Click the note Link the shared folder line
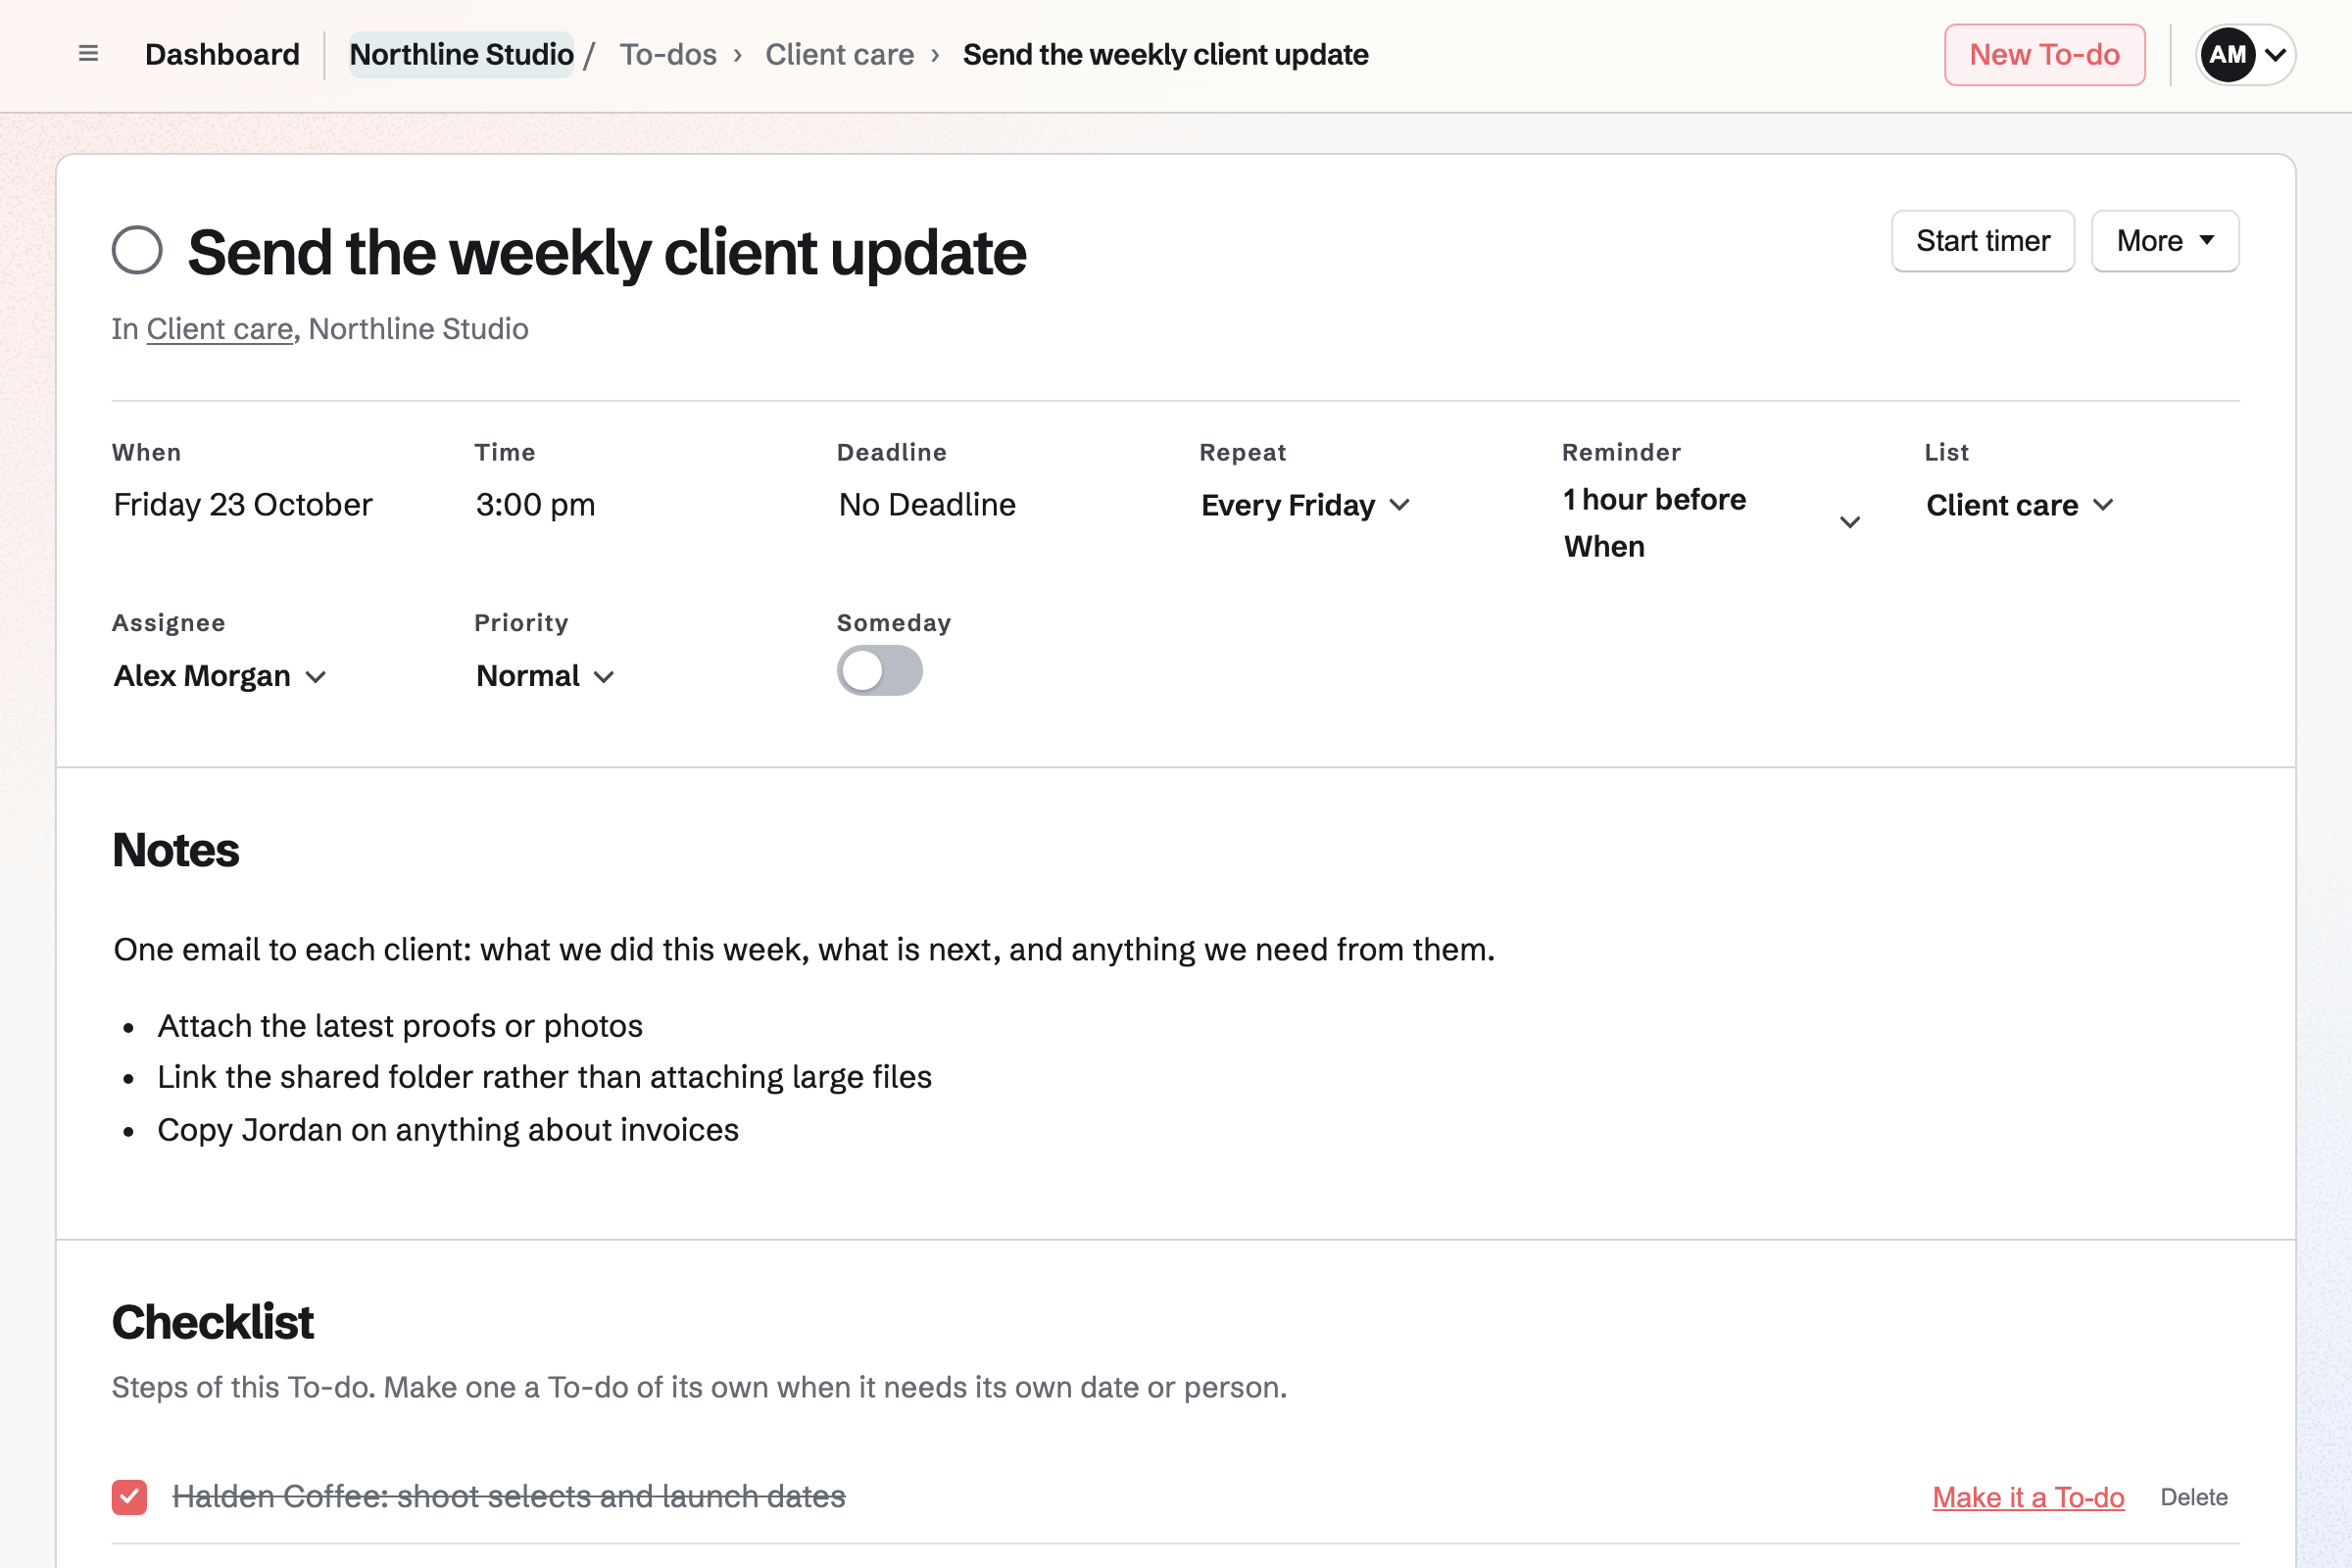 (545, 1077)
